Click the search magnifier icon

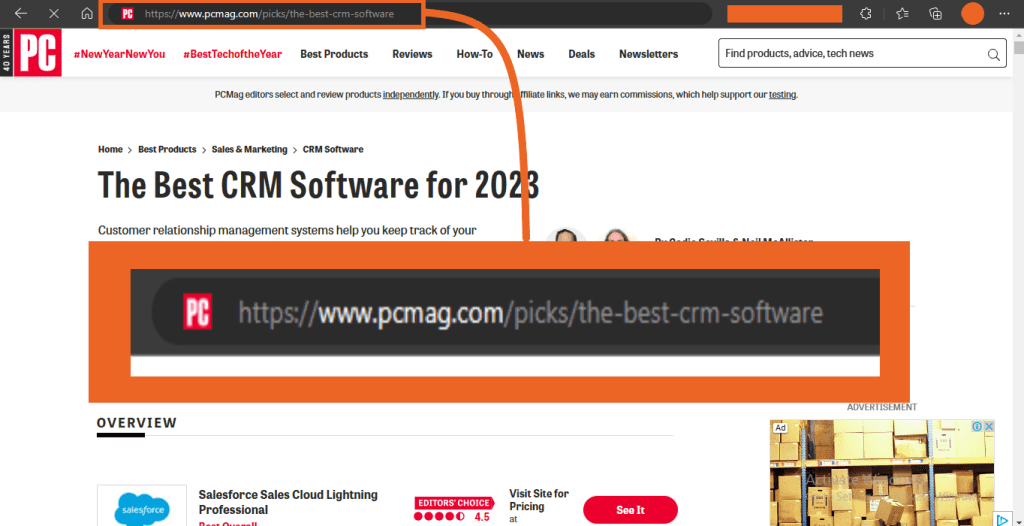click(993, 54)
